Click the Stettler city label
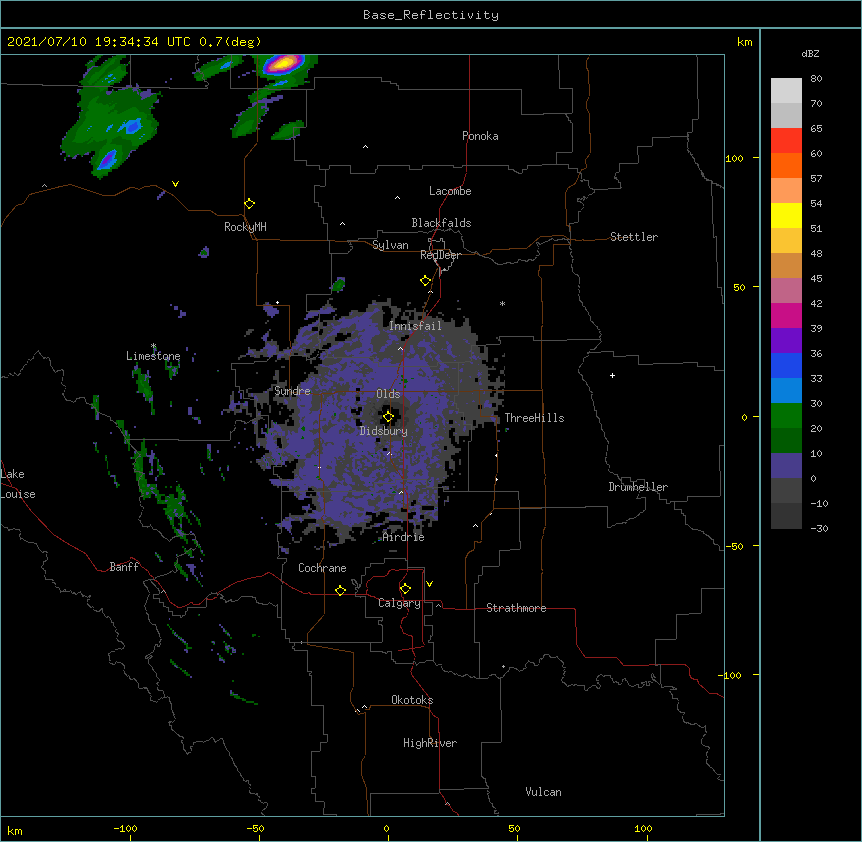 (x=634, y=237)
